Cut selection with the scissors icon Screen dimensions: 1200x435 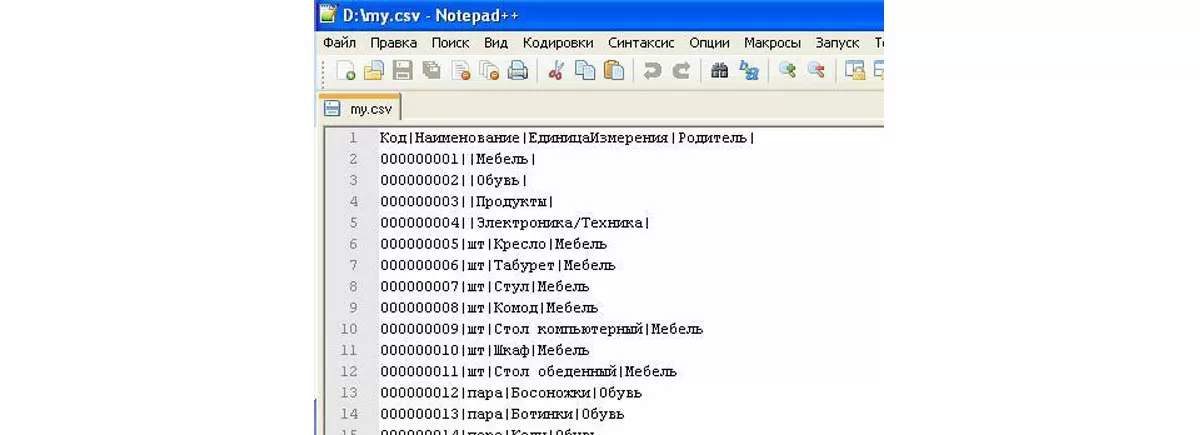[x=557, y=71]
